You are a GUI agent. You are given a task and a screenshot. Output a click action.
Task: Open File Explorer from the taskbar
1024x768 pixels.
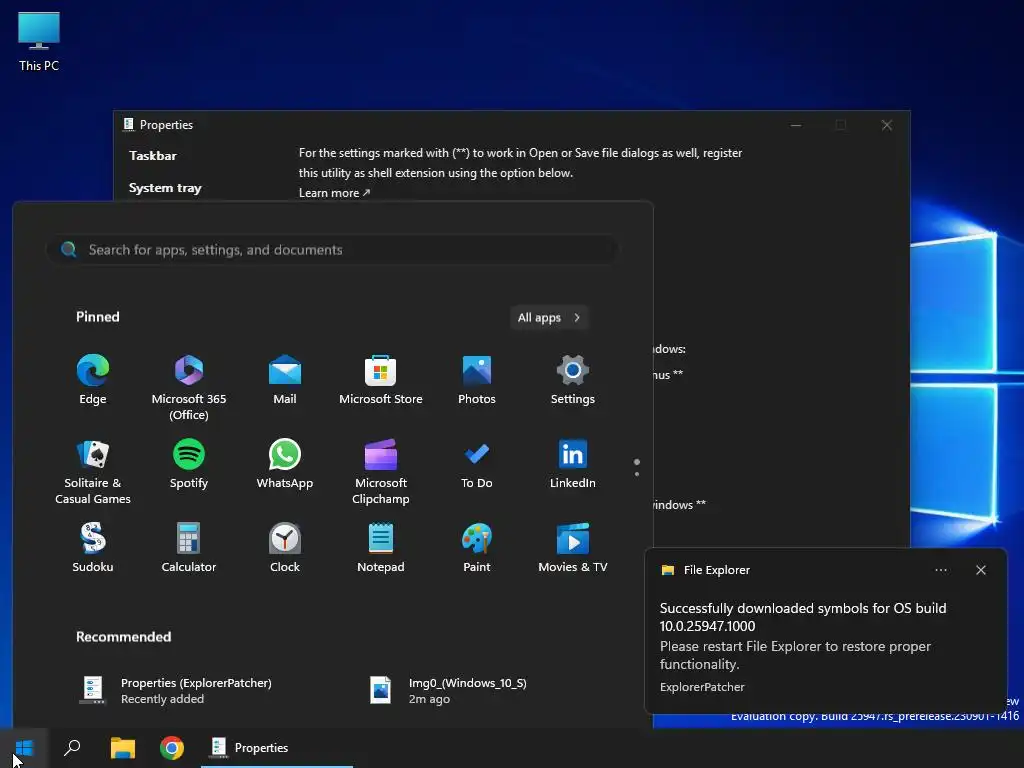(x=122, y=748)
